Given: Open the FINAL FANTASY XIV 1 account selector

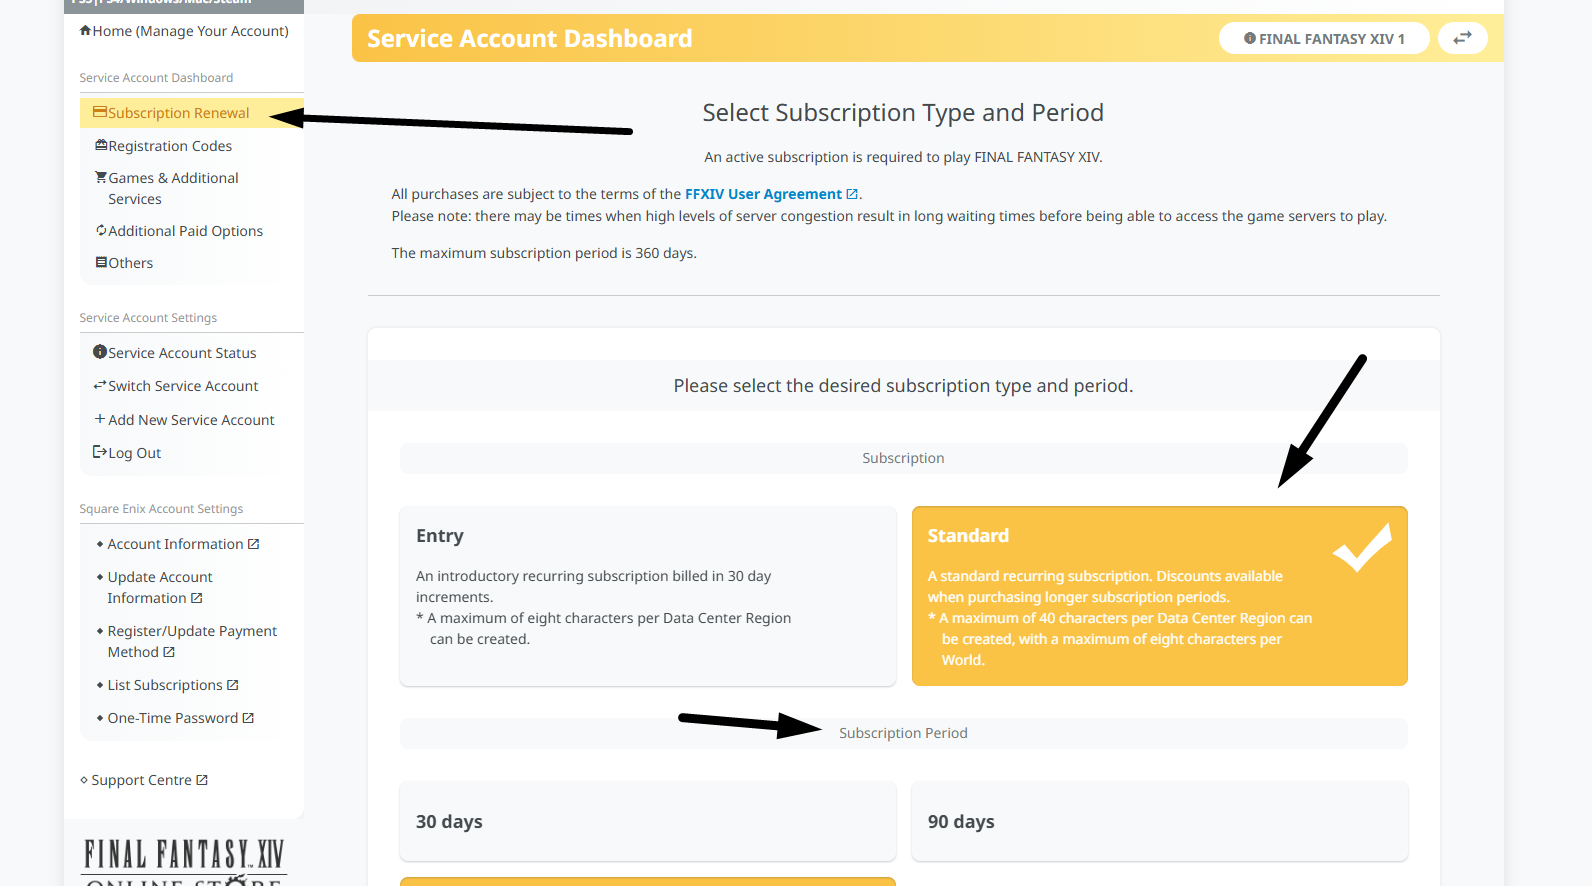Looking at the screenshot, I should 1323,39.
